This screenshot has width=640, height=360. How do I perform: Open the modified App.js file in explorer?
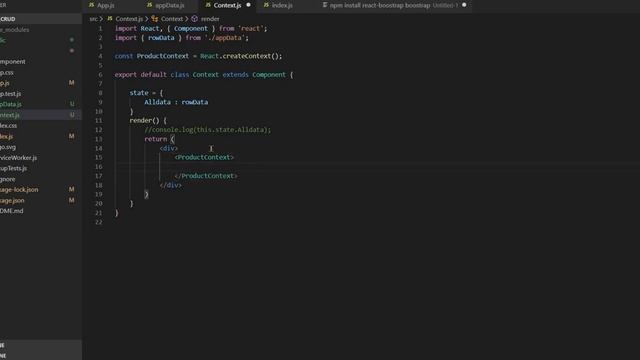tap(41, 83)
